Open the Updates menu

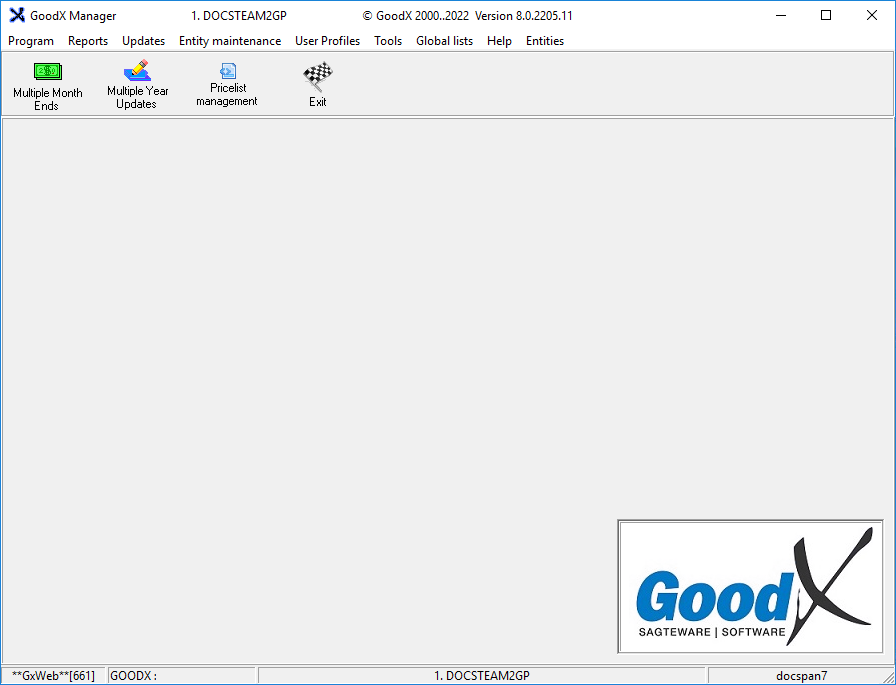tap(143, 41)
